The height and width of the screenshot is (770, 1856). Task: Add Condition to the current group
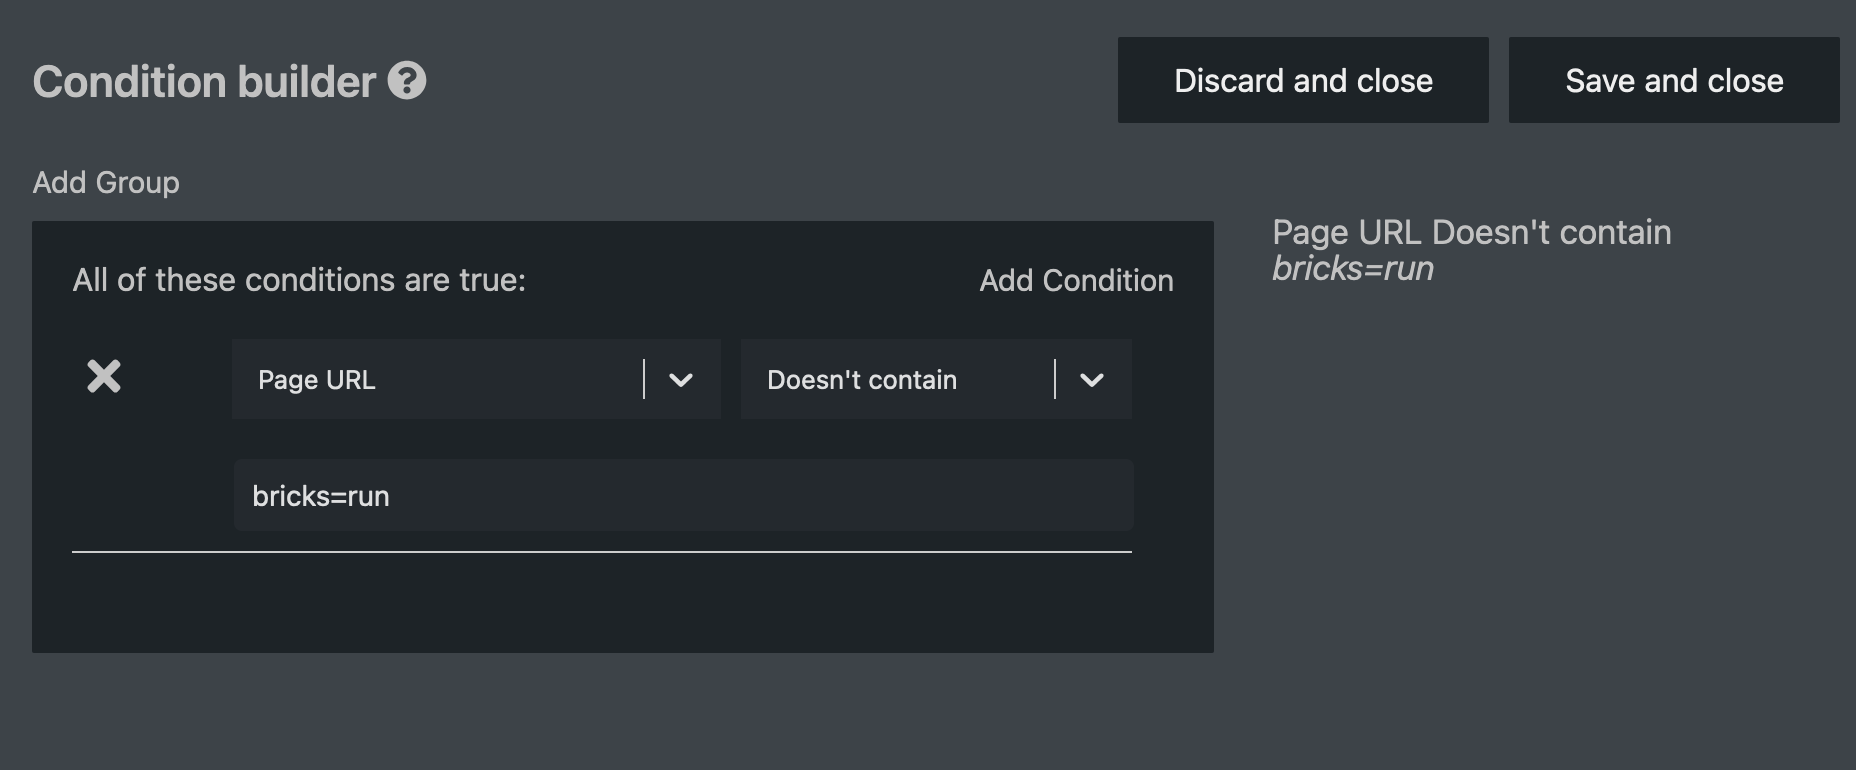(x=1076, y=281)
